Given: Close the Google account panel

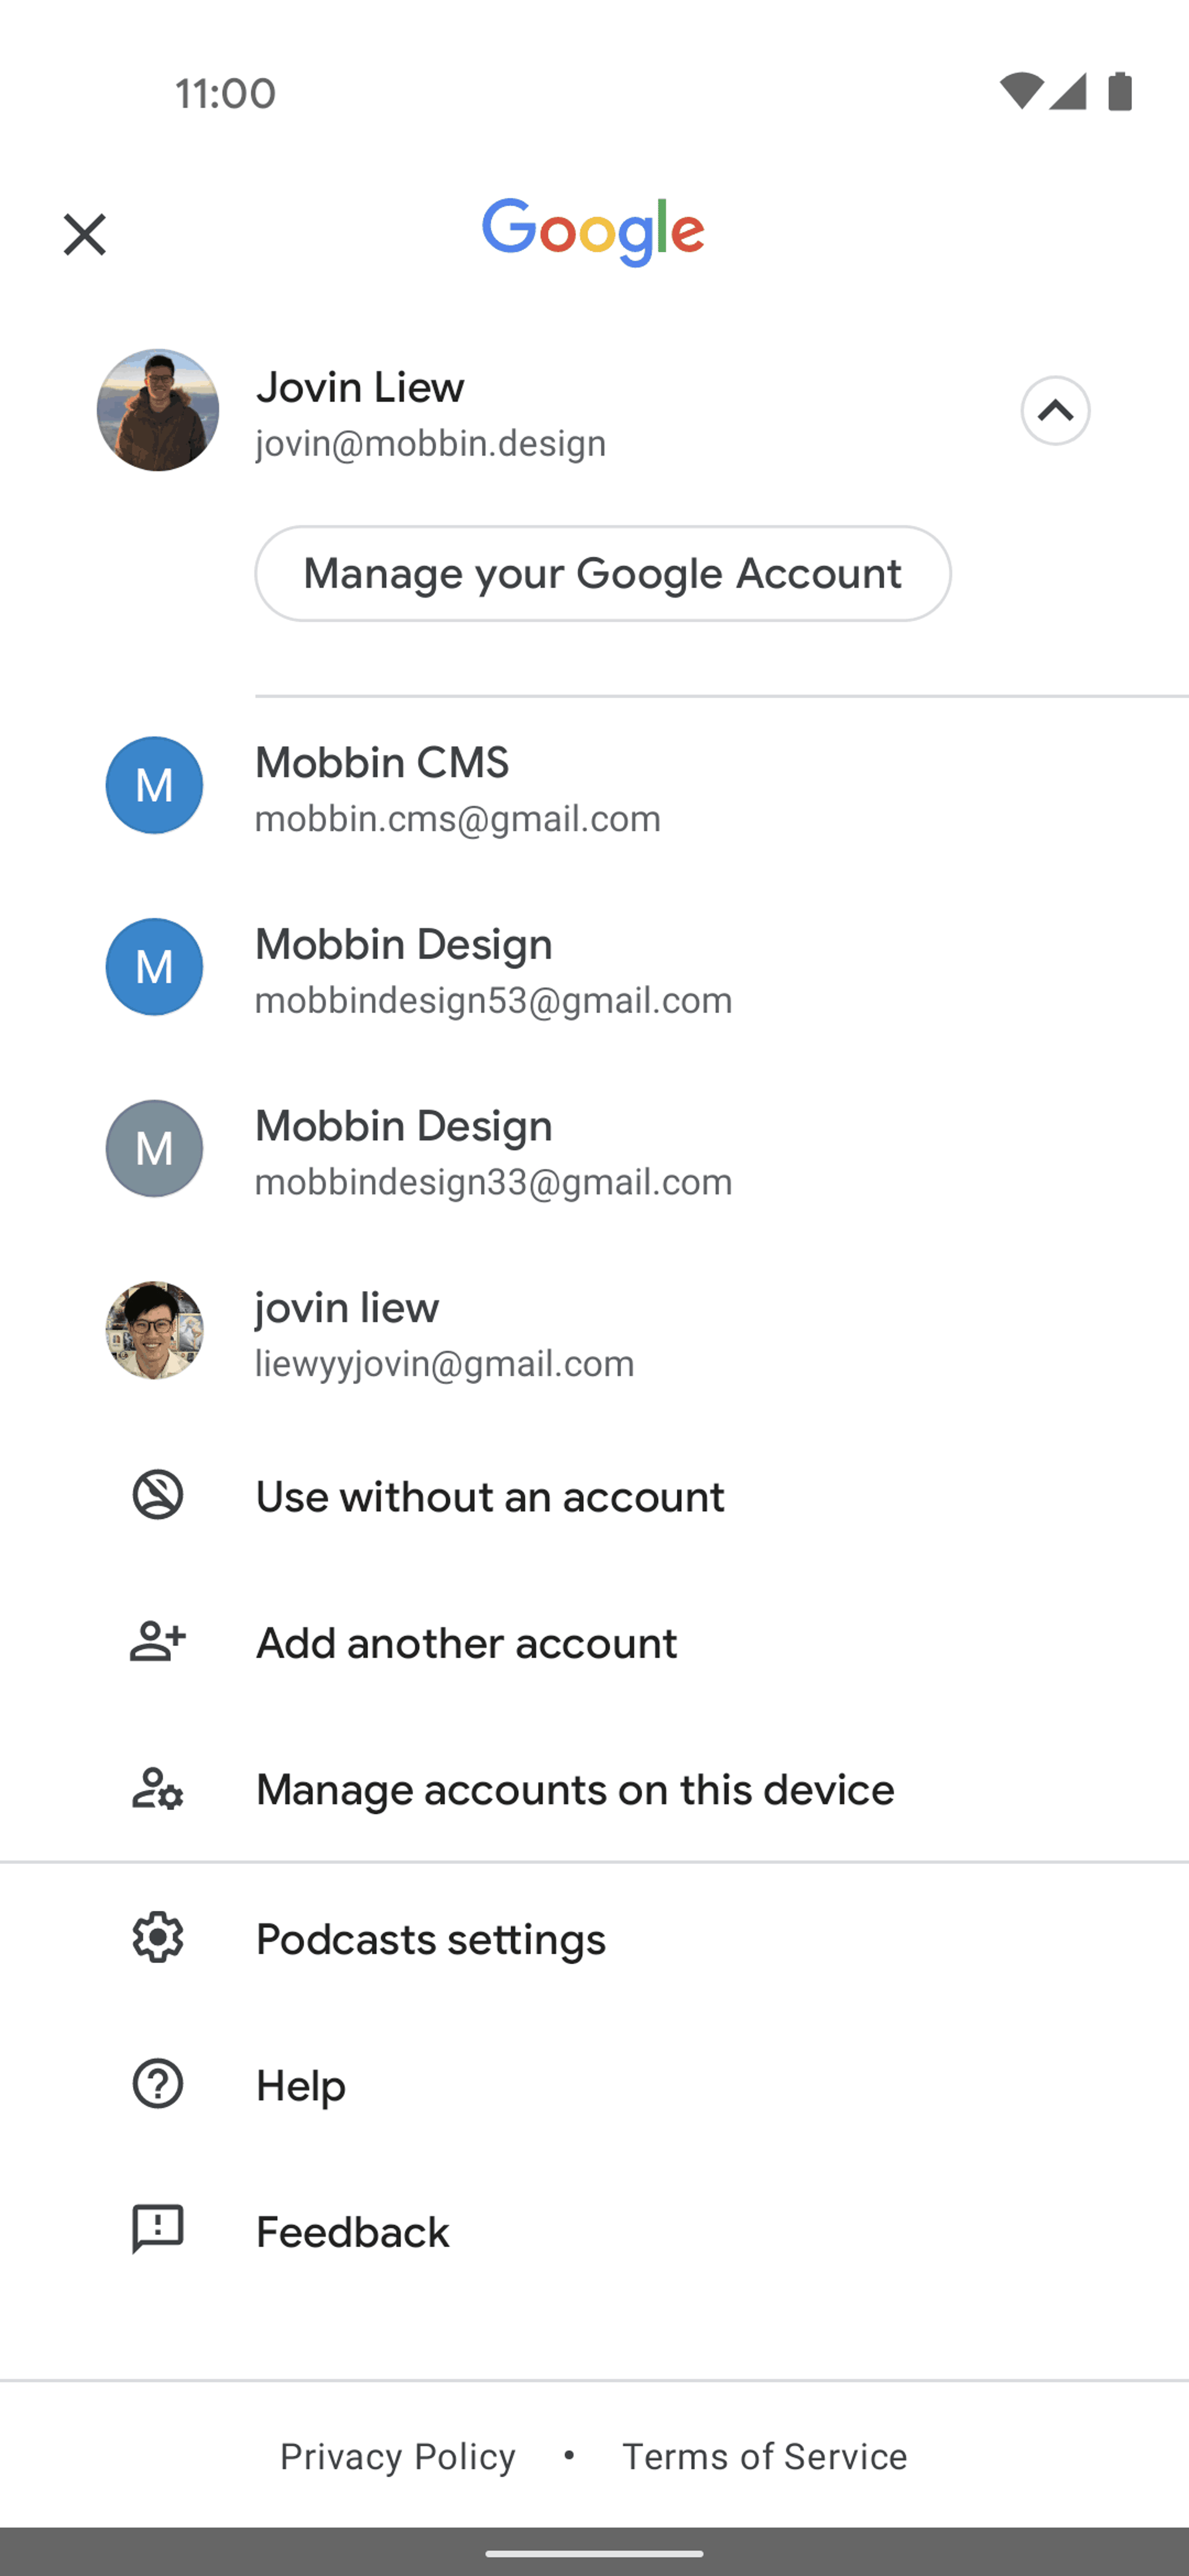Looking at the screenshot, I should [x=84, y=235].
